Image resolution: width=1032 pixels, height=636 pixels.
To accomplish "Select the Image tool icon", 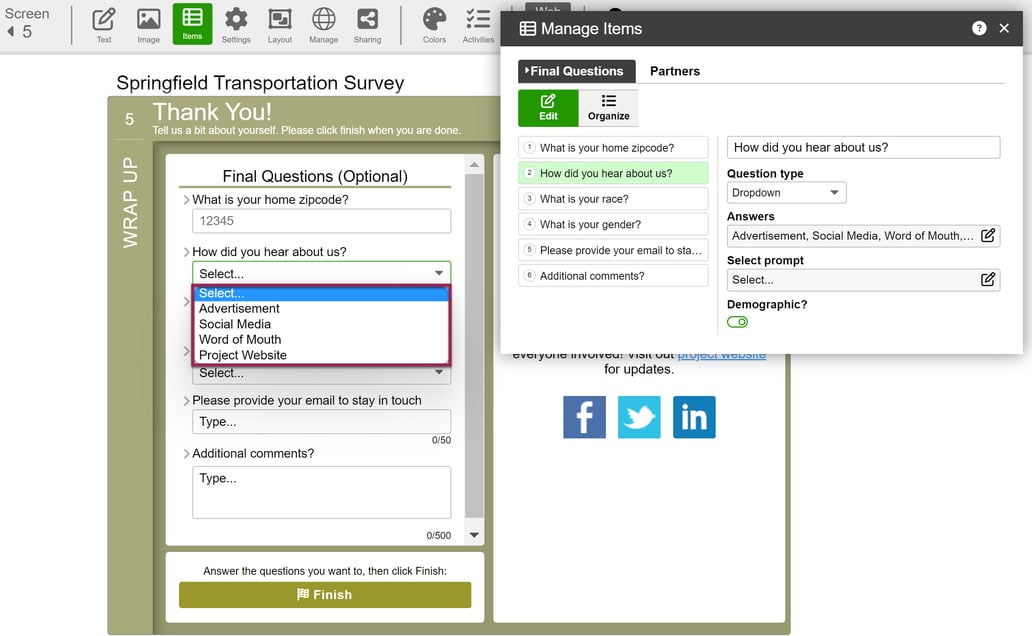I will point(148,25).
